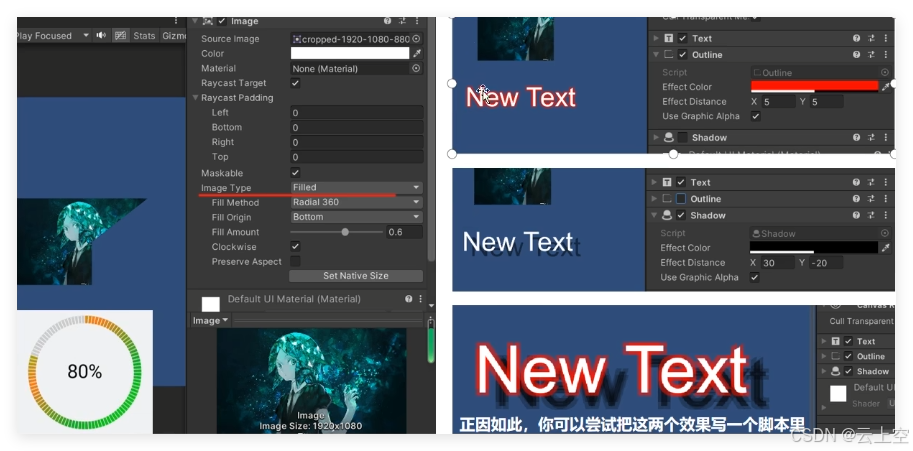Open the Image Type dropdown showing Filled
The image size is (913, 451).
tap(356, 187)
